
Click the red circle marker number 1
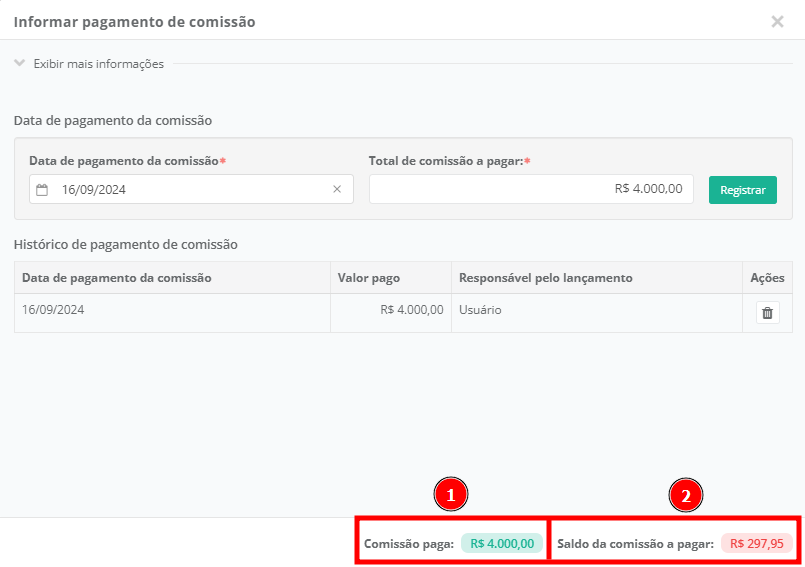(x=451, y=495)
